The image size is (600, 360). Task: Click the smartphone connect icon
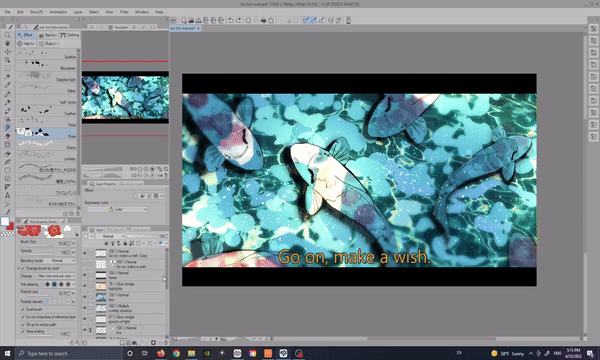[348, 20]
